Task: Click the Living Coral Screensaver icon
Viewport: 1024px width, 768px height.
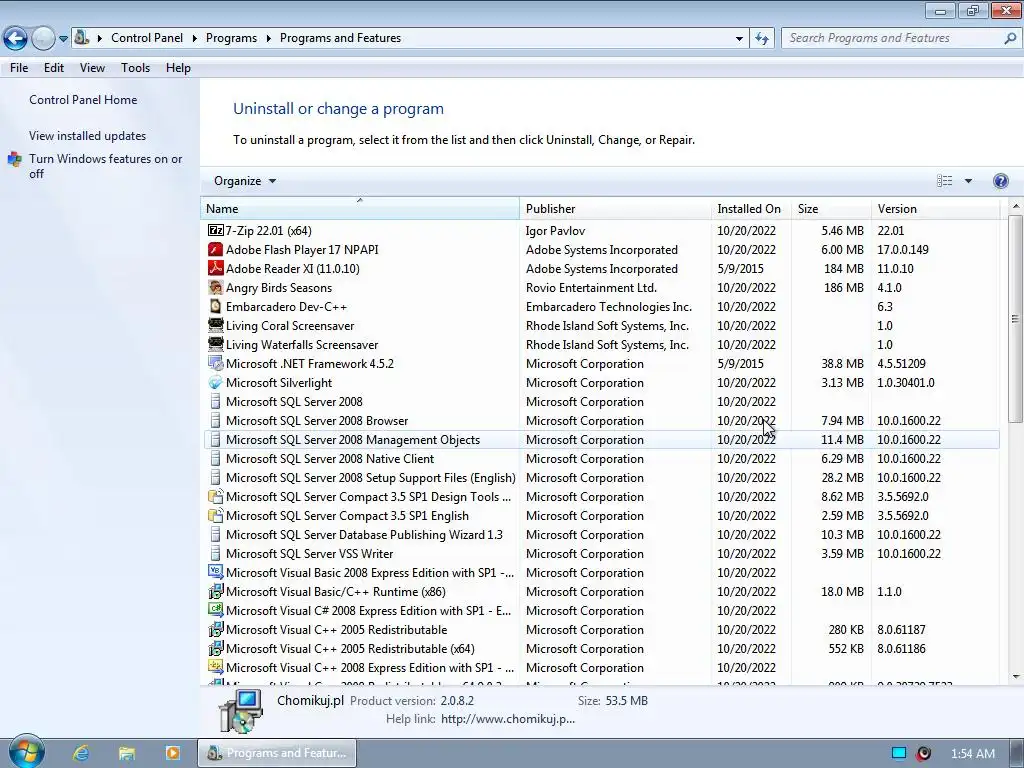Action: pyautogui.click(x=216, y=325)
